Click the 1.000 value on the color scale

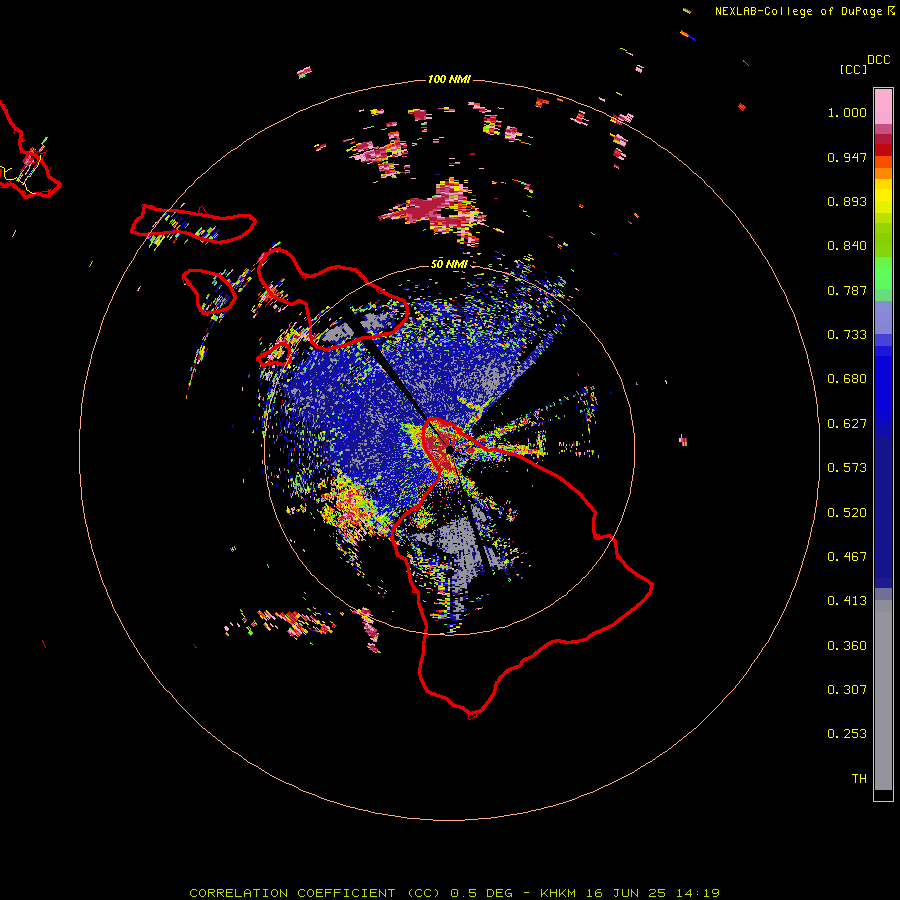tap(847, 112)
